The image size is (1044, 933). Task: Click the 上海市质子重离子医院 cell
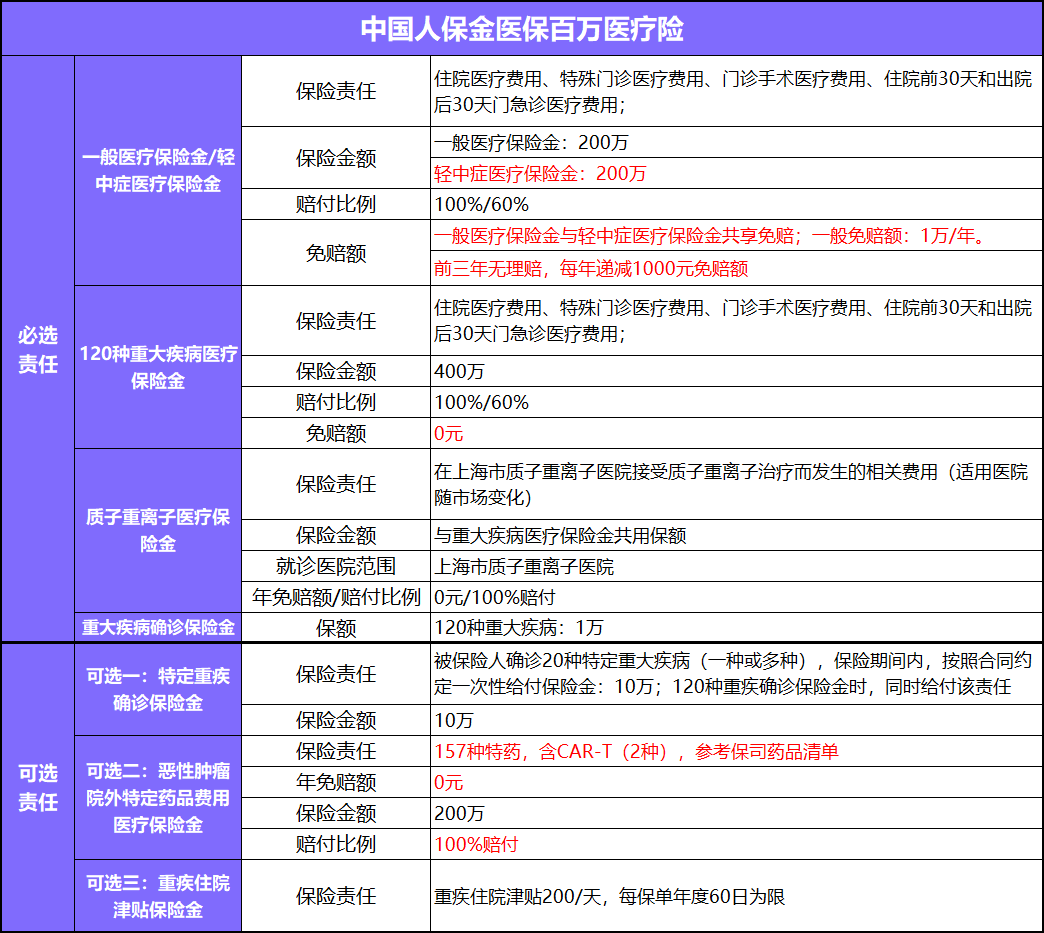click(x=736, y=566)
